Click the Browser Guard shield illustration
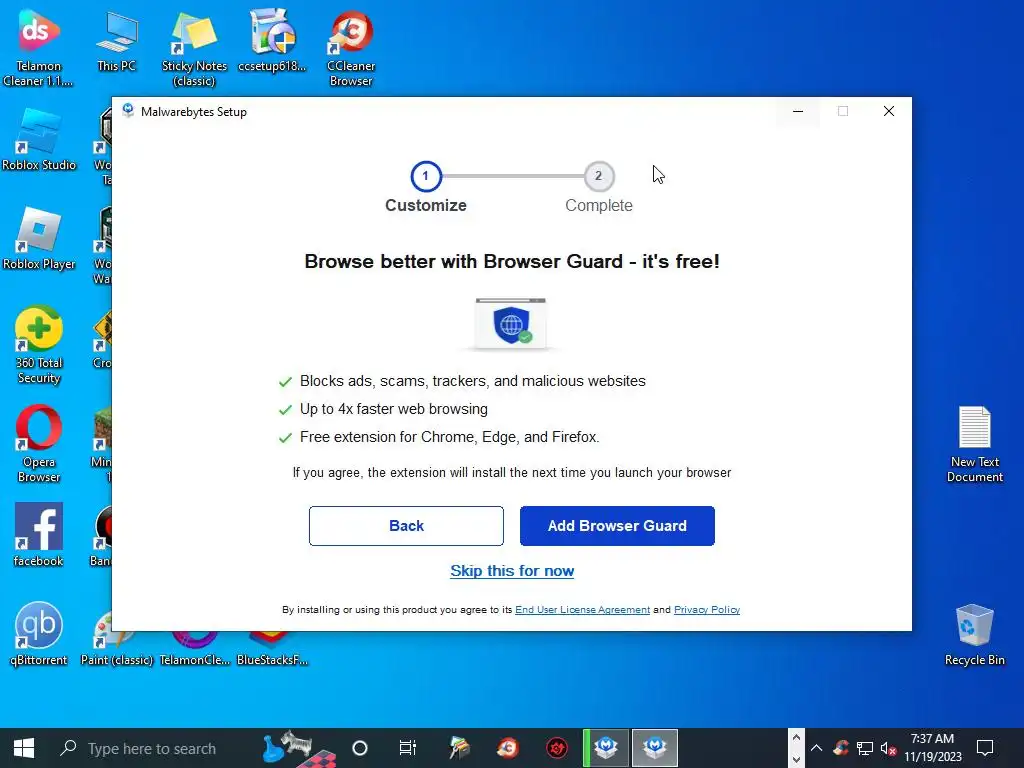 pyautogui.click(x=511, y=324)
